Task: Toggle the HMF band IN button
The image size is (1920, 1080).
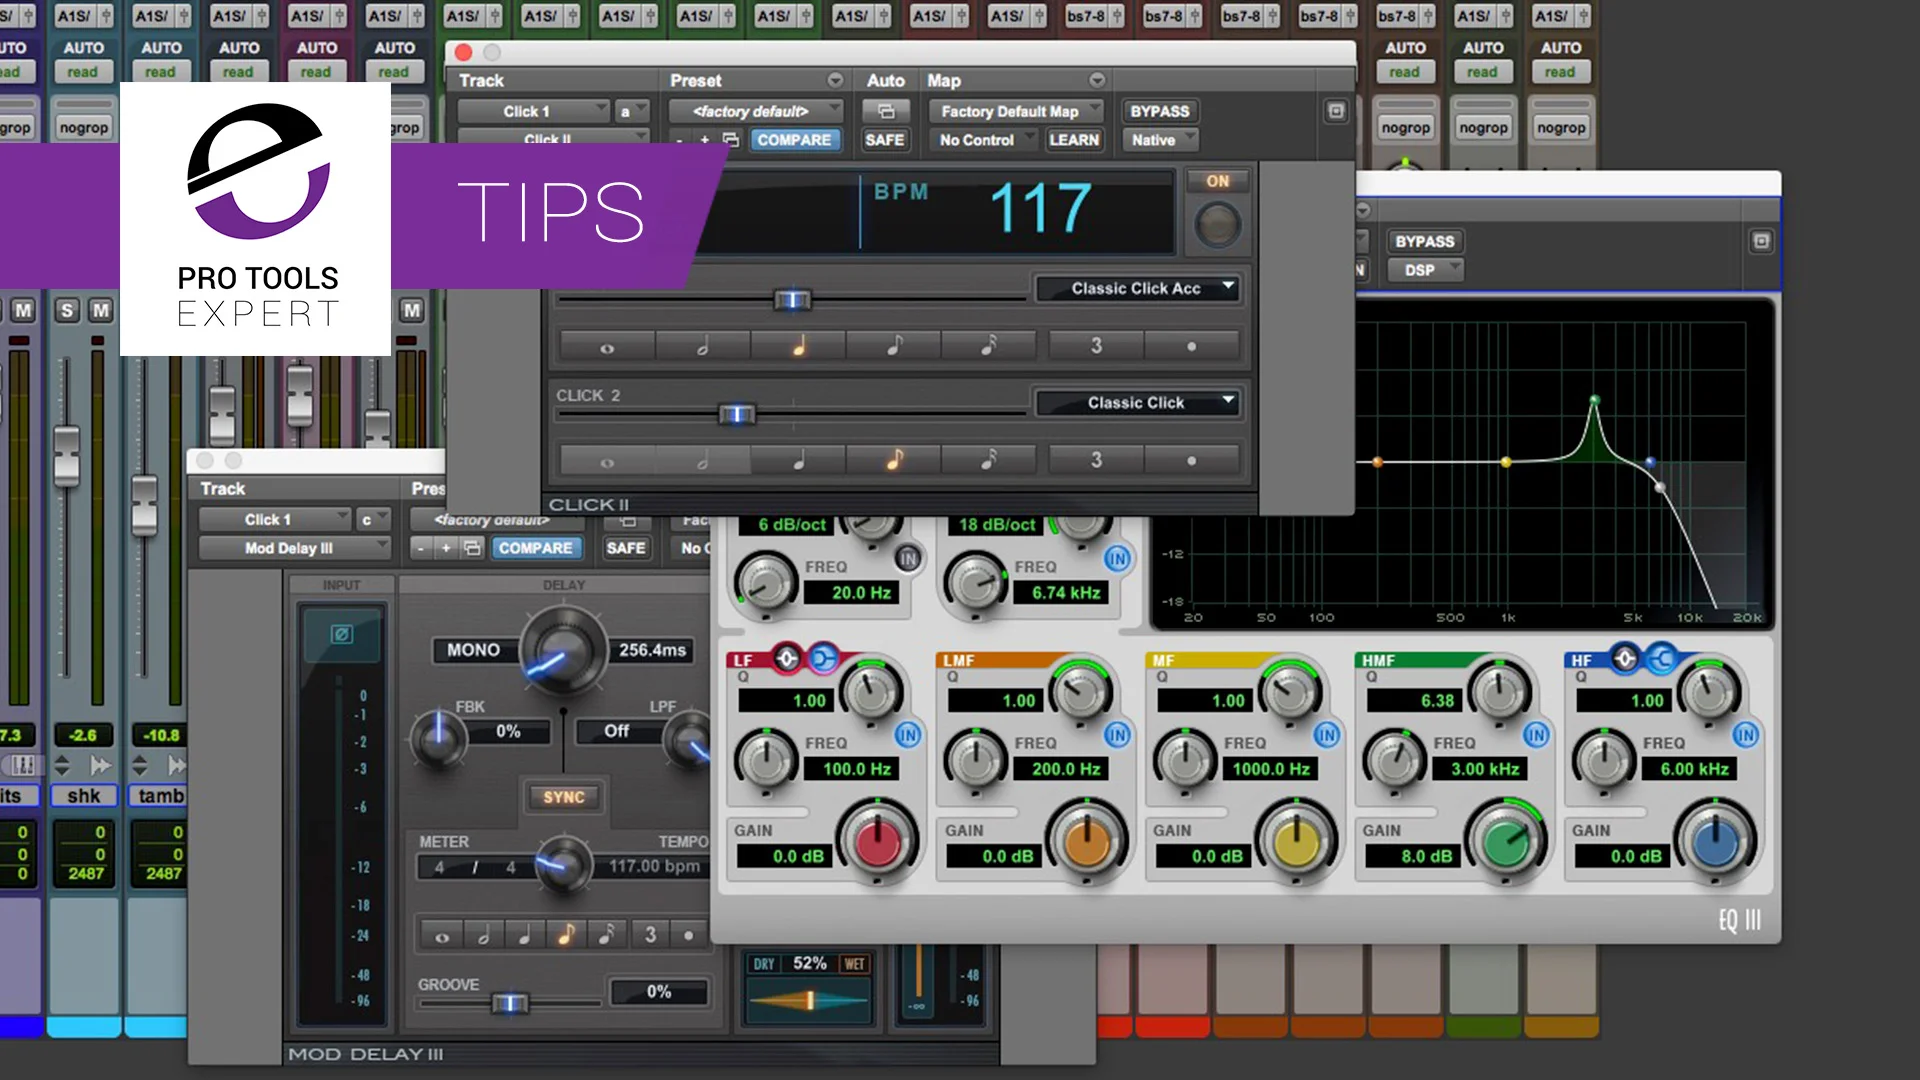Action: point(1536,735)
